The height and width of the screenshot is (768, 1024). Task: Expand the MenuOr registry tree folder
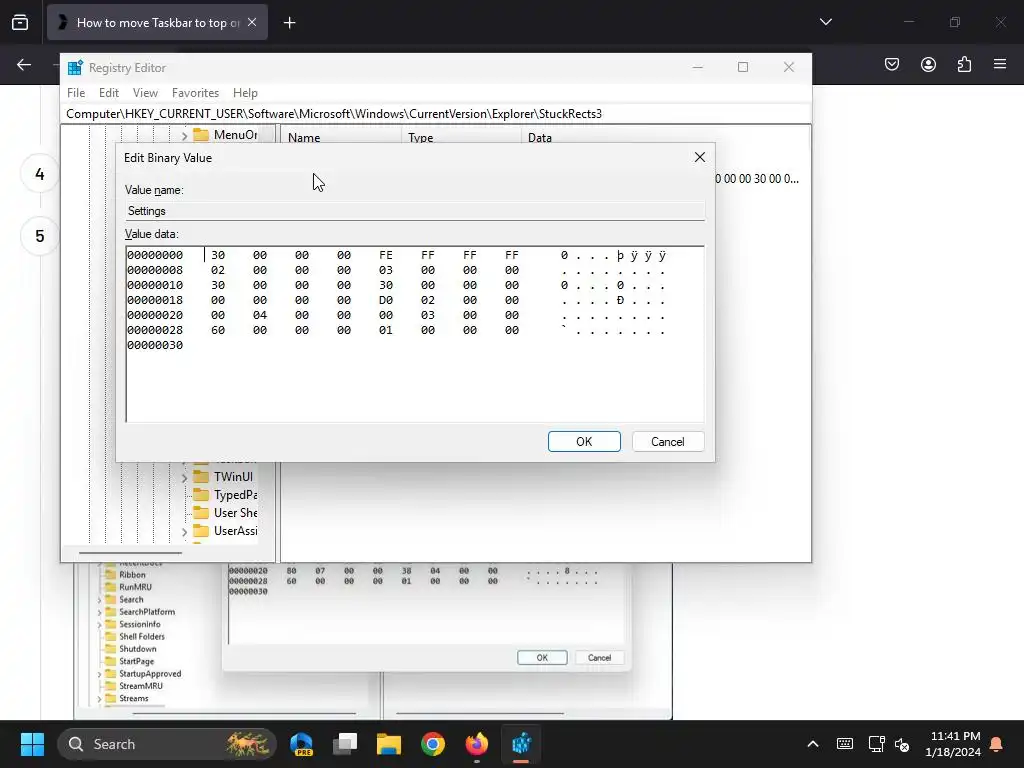pos(184,136)
